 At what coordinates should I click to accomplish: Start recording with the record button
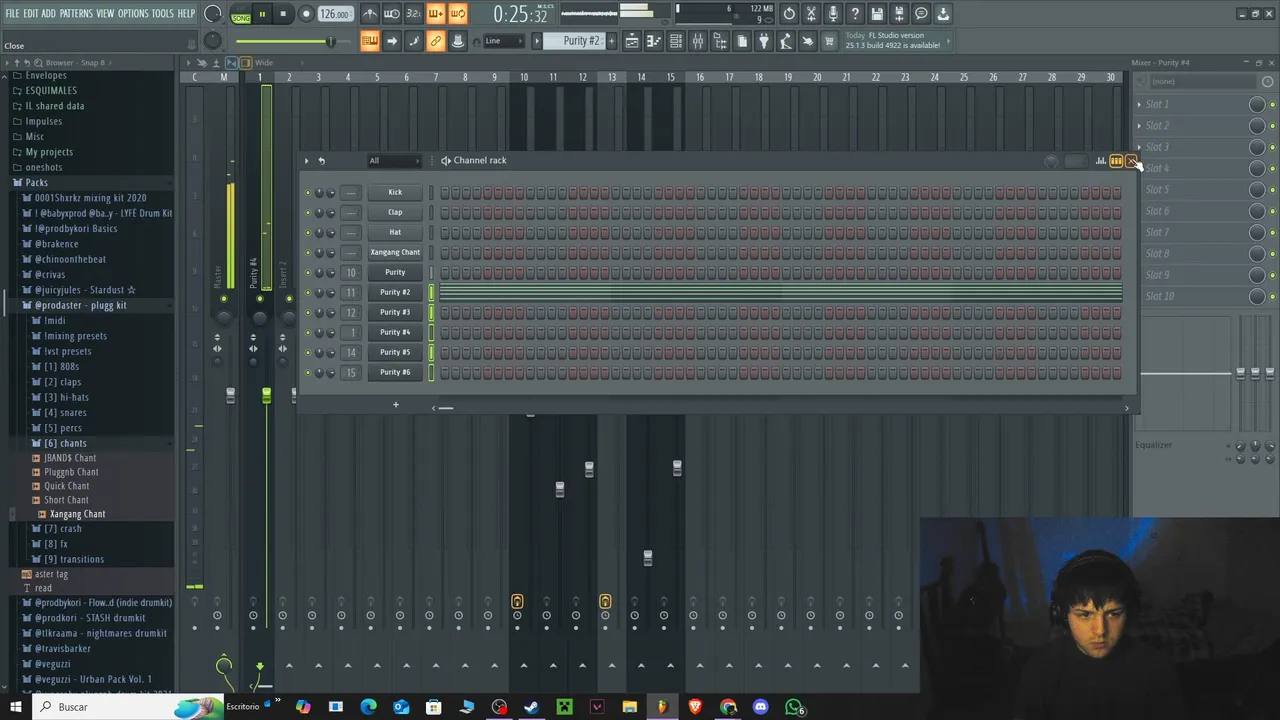coord(306,14)
